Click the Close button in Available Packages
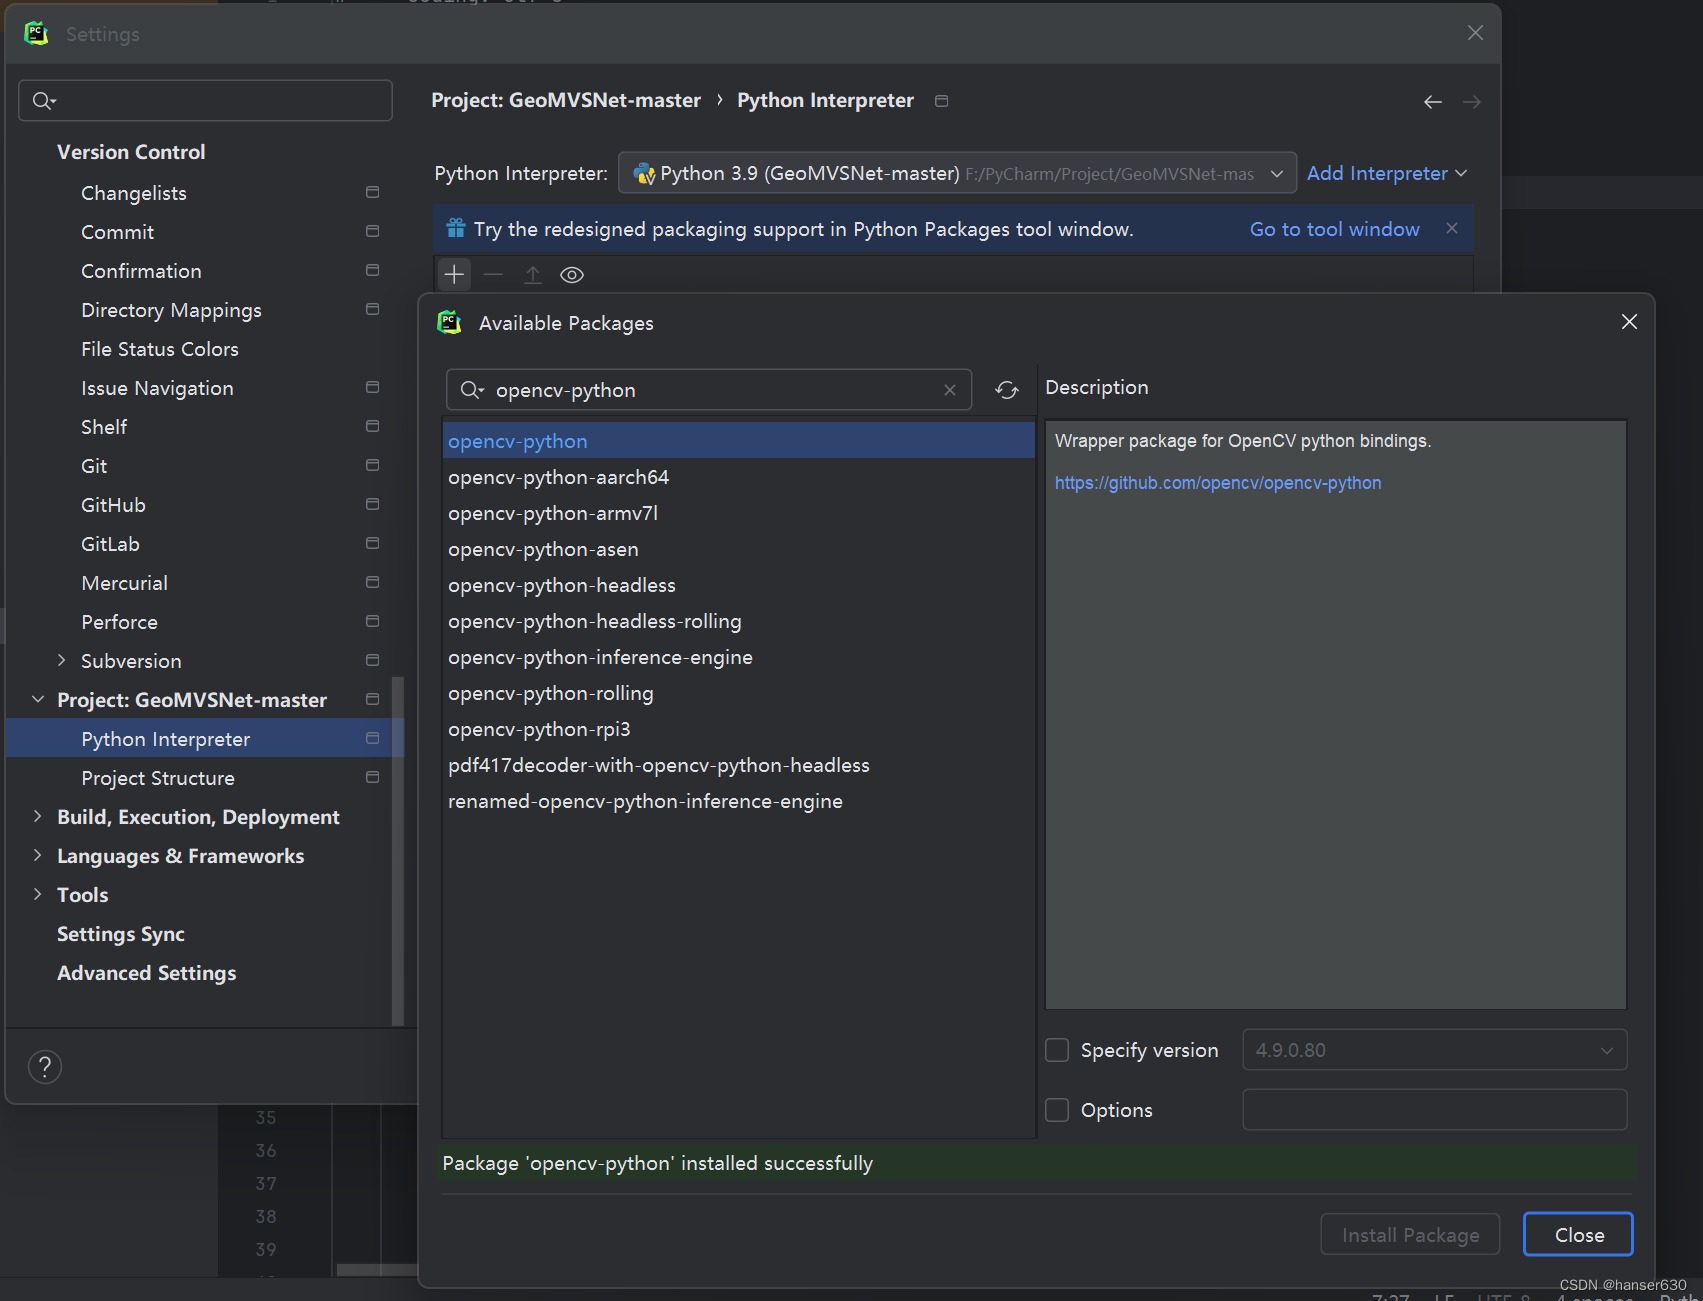The image size is (1703, 1301). click(x=1579, y=1235)
